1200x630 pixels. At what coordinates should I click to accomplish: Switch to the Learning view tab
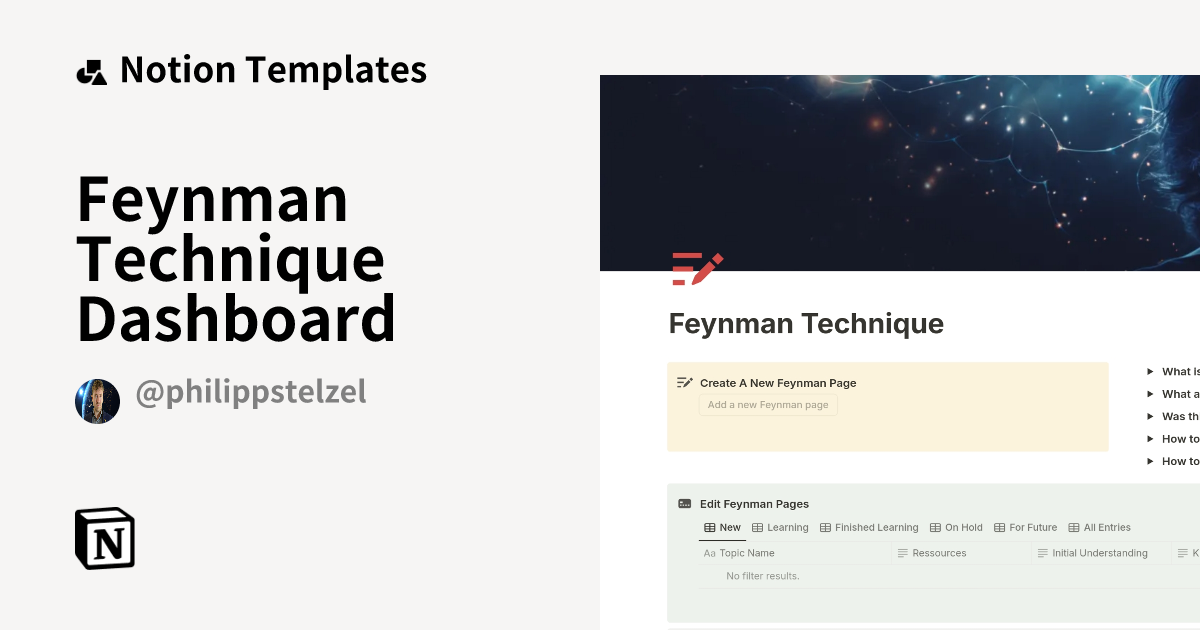tap(788, 527)
